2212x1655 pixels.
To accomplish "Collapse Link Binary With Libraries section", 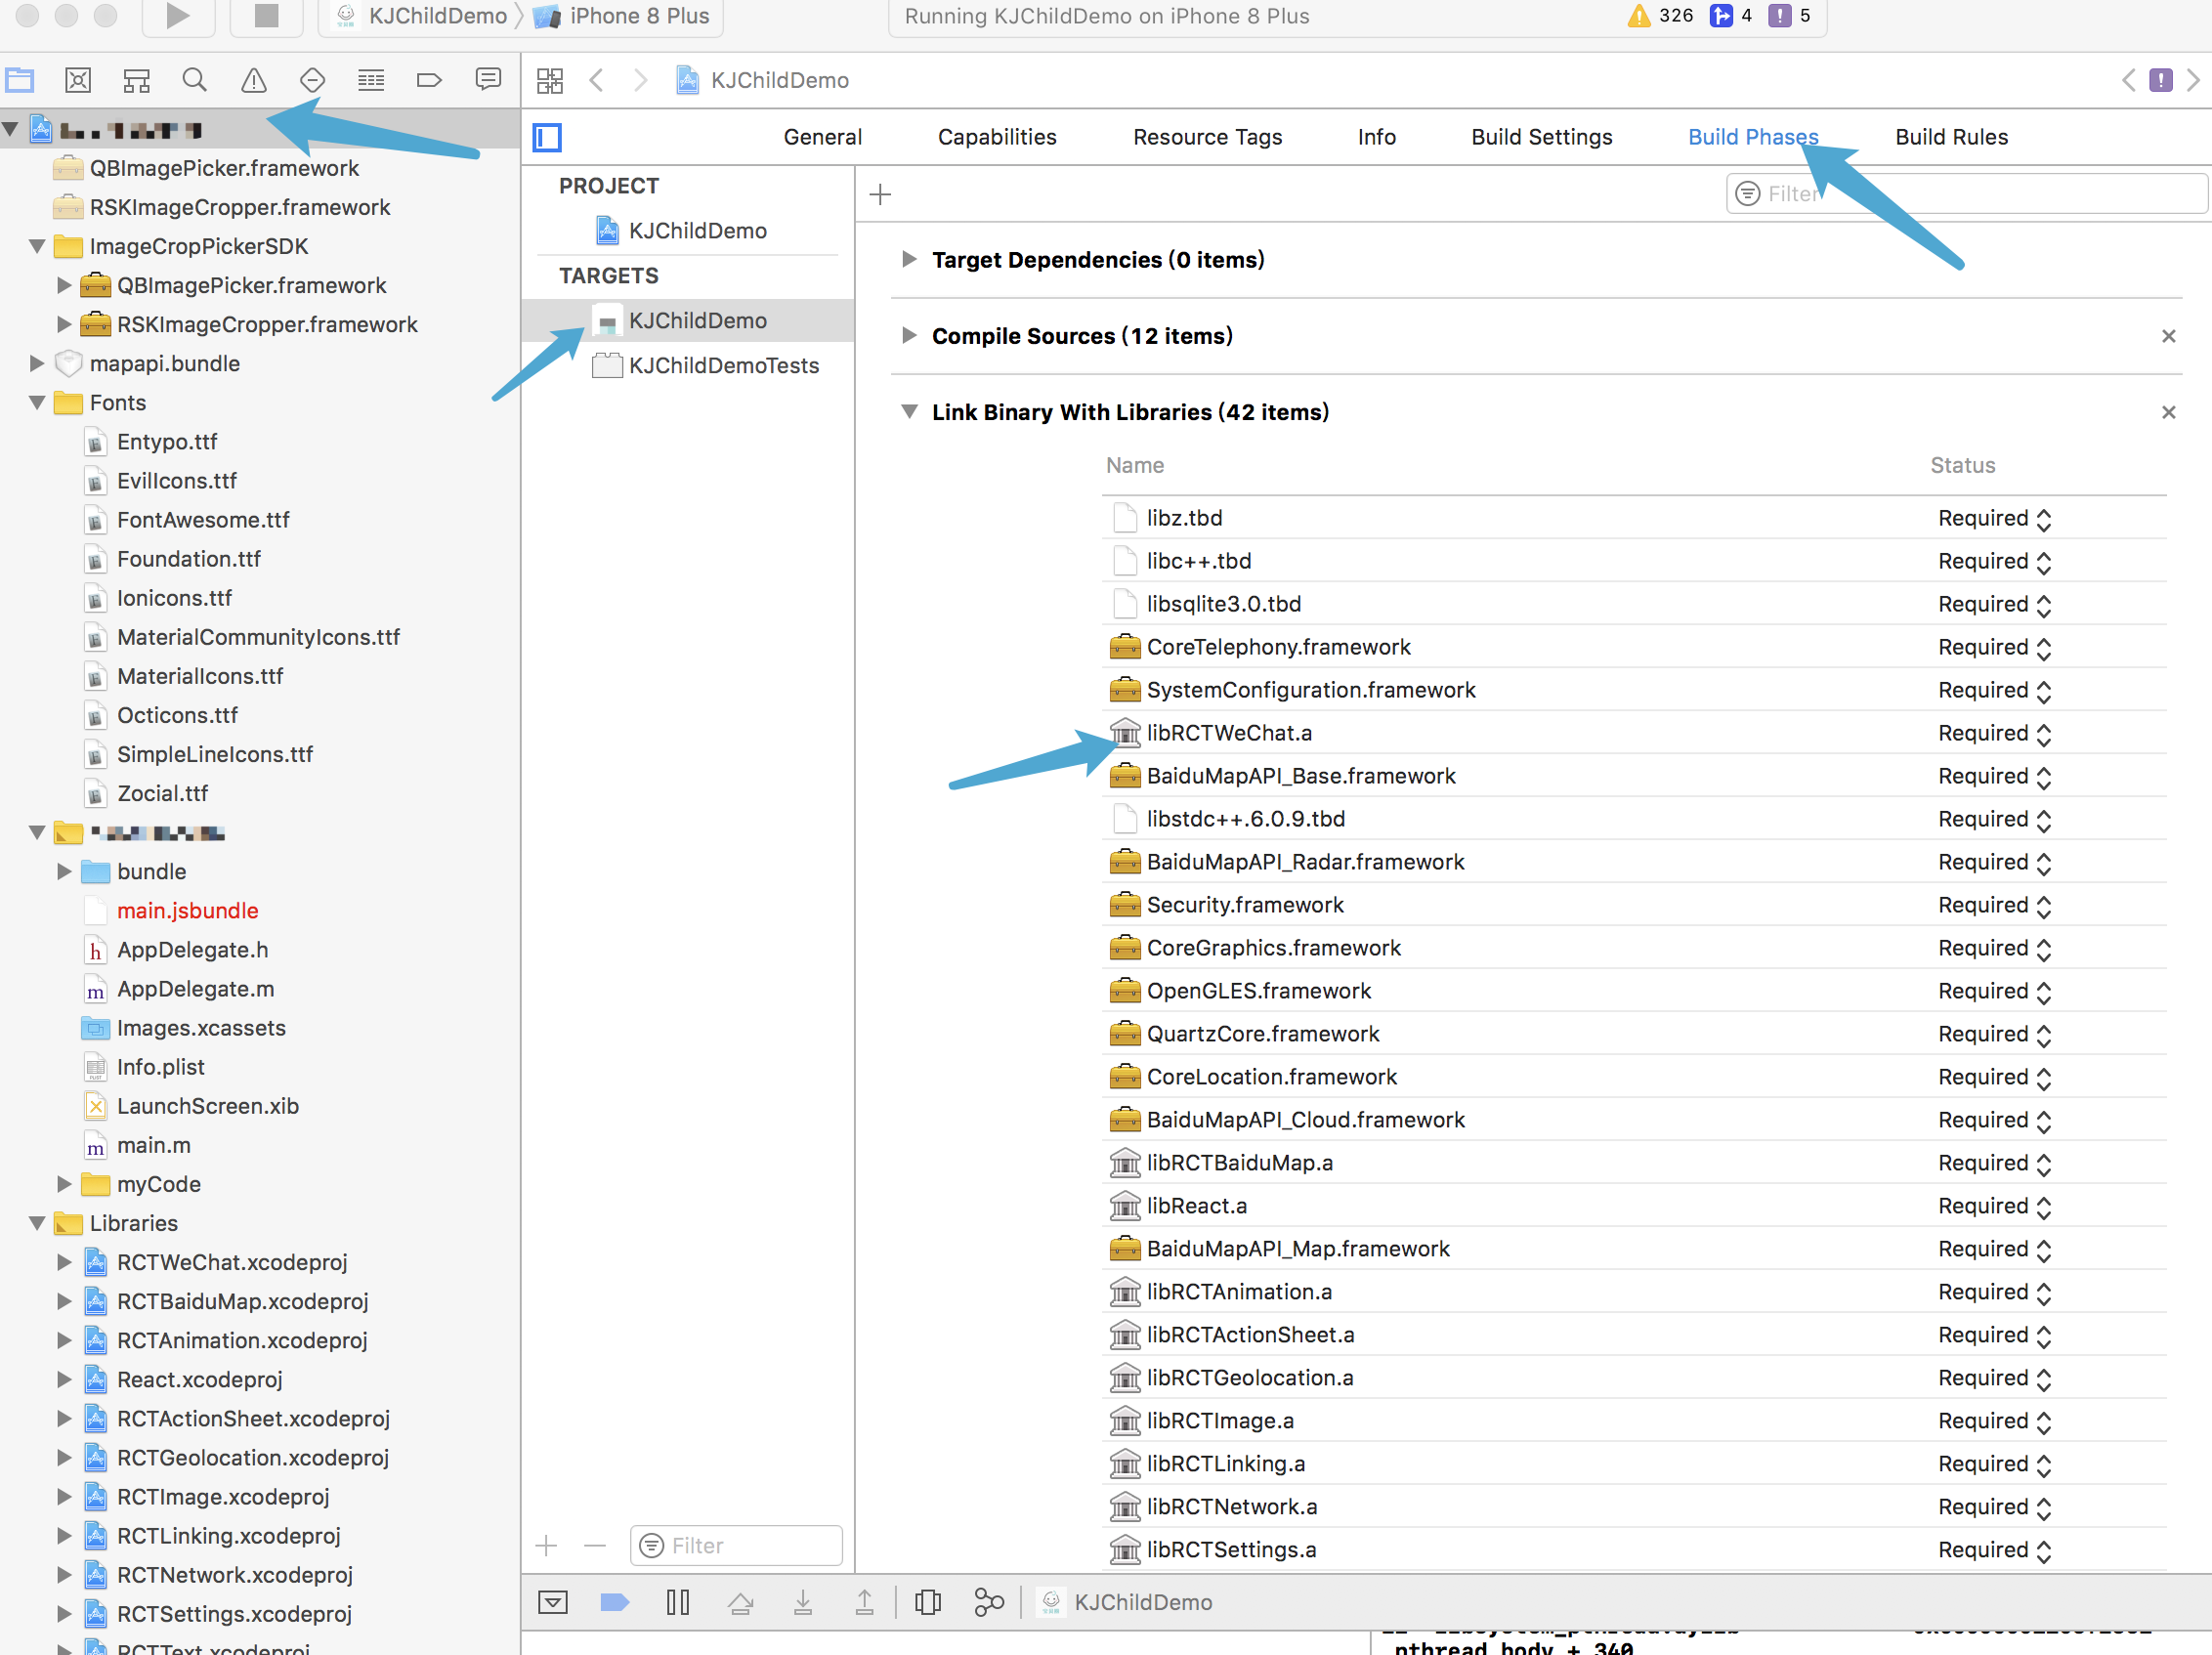I will click(x=909, y=412).
